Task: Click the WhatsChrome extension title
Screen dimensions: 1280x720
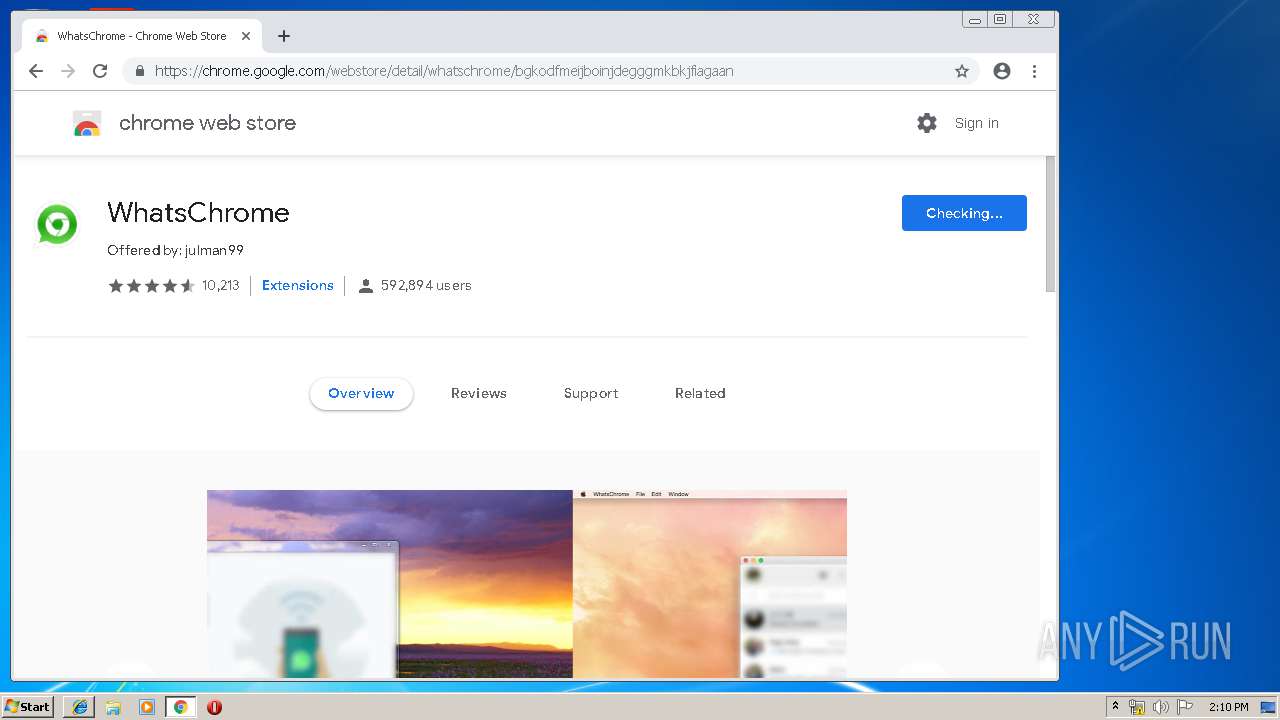Action: 198,212
